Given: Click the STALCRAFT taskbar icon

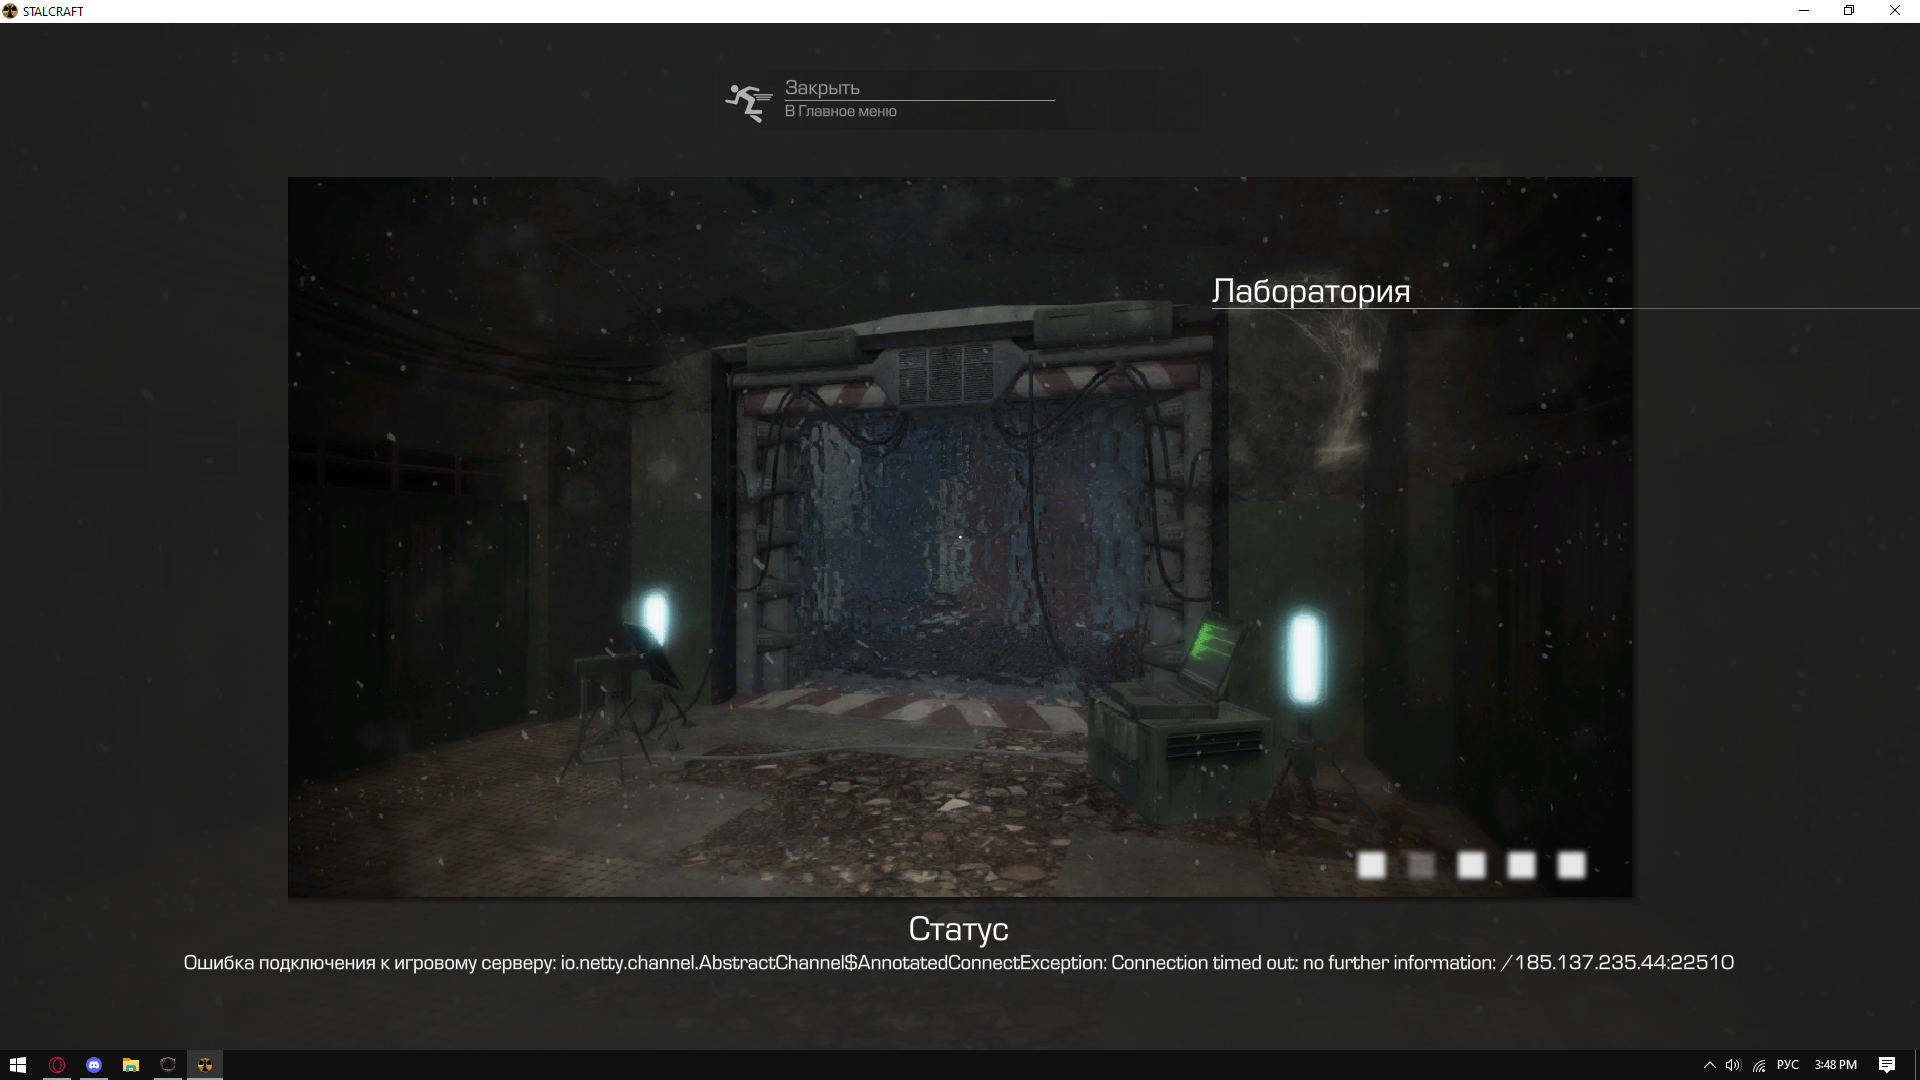Looking at the screenshot, I should [205, 1065].
